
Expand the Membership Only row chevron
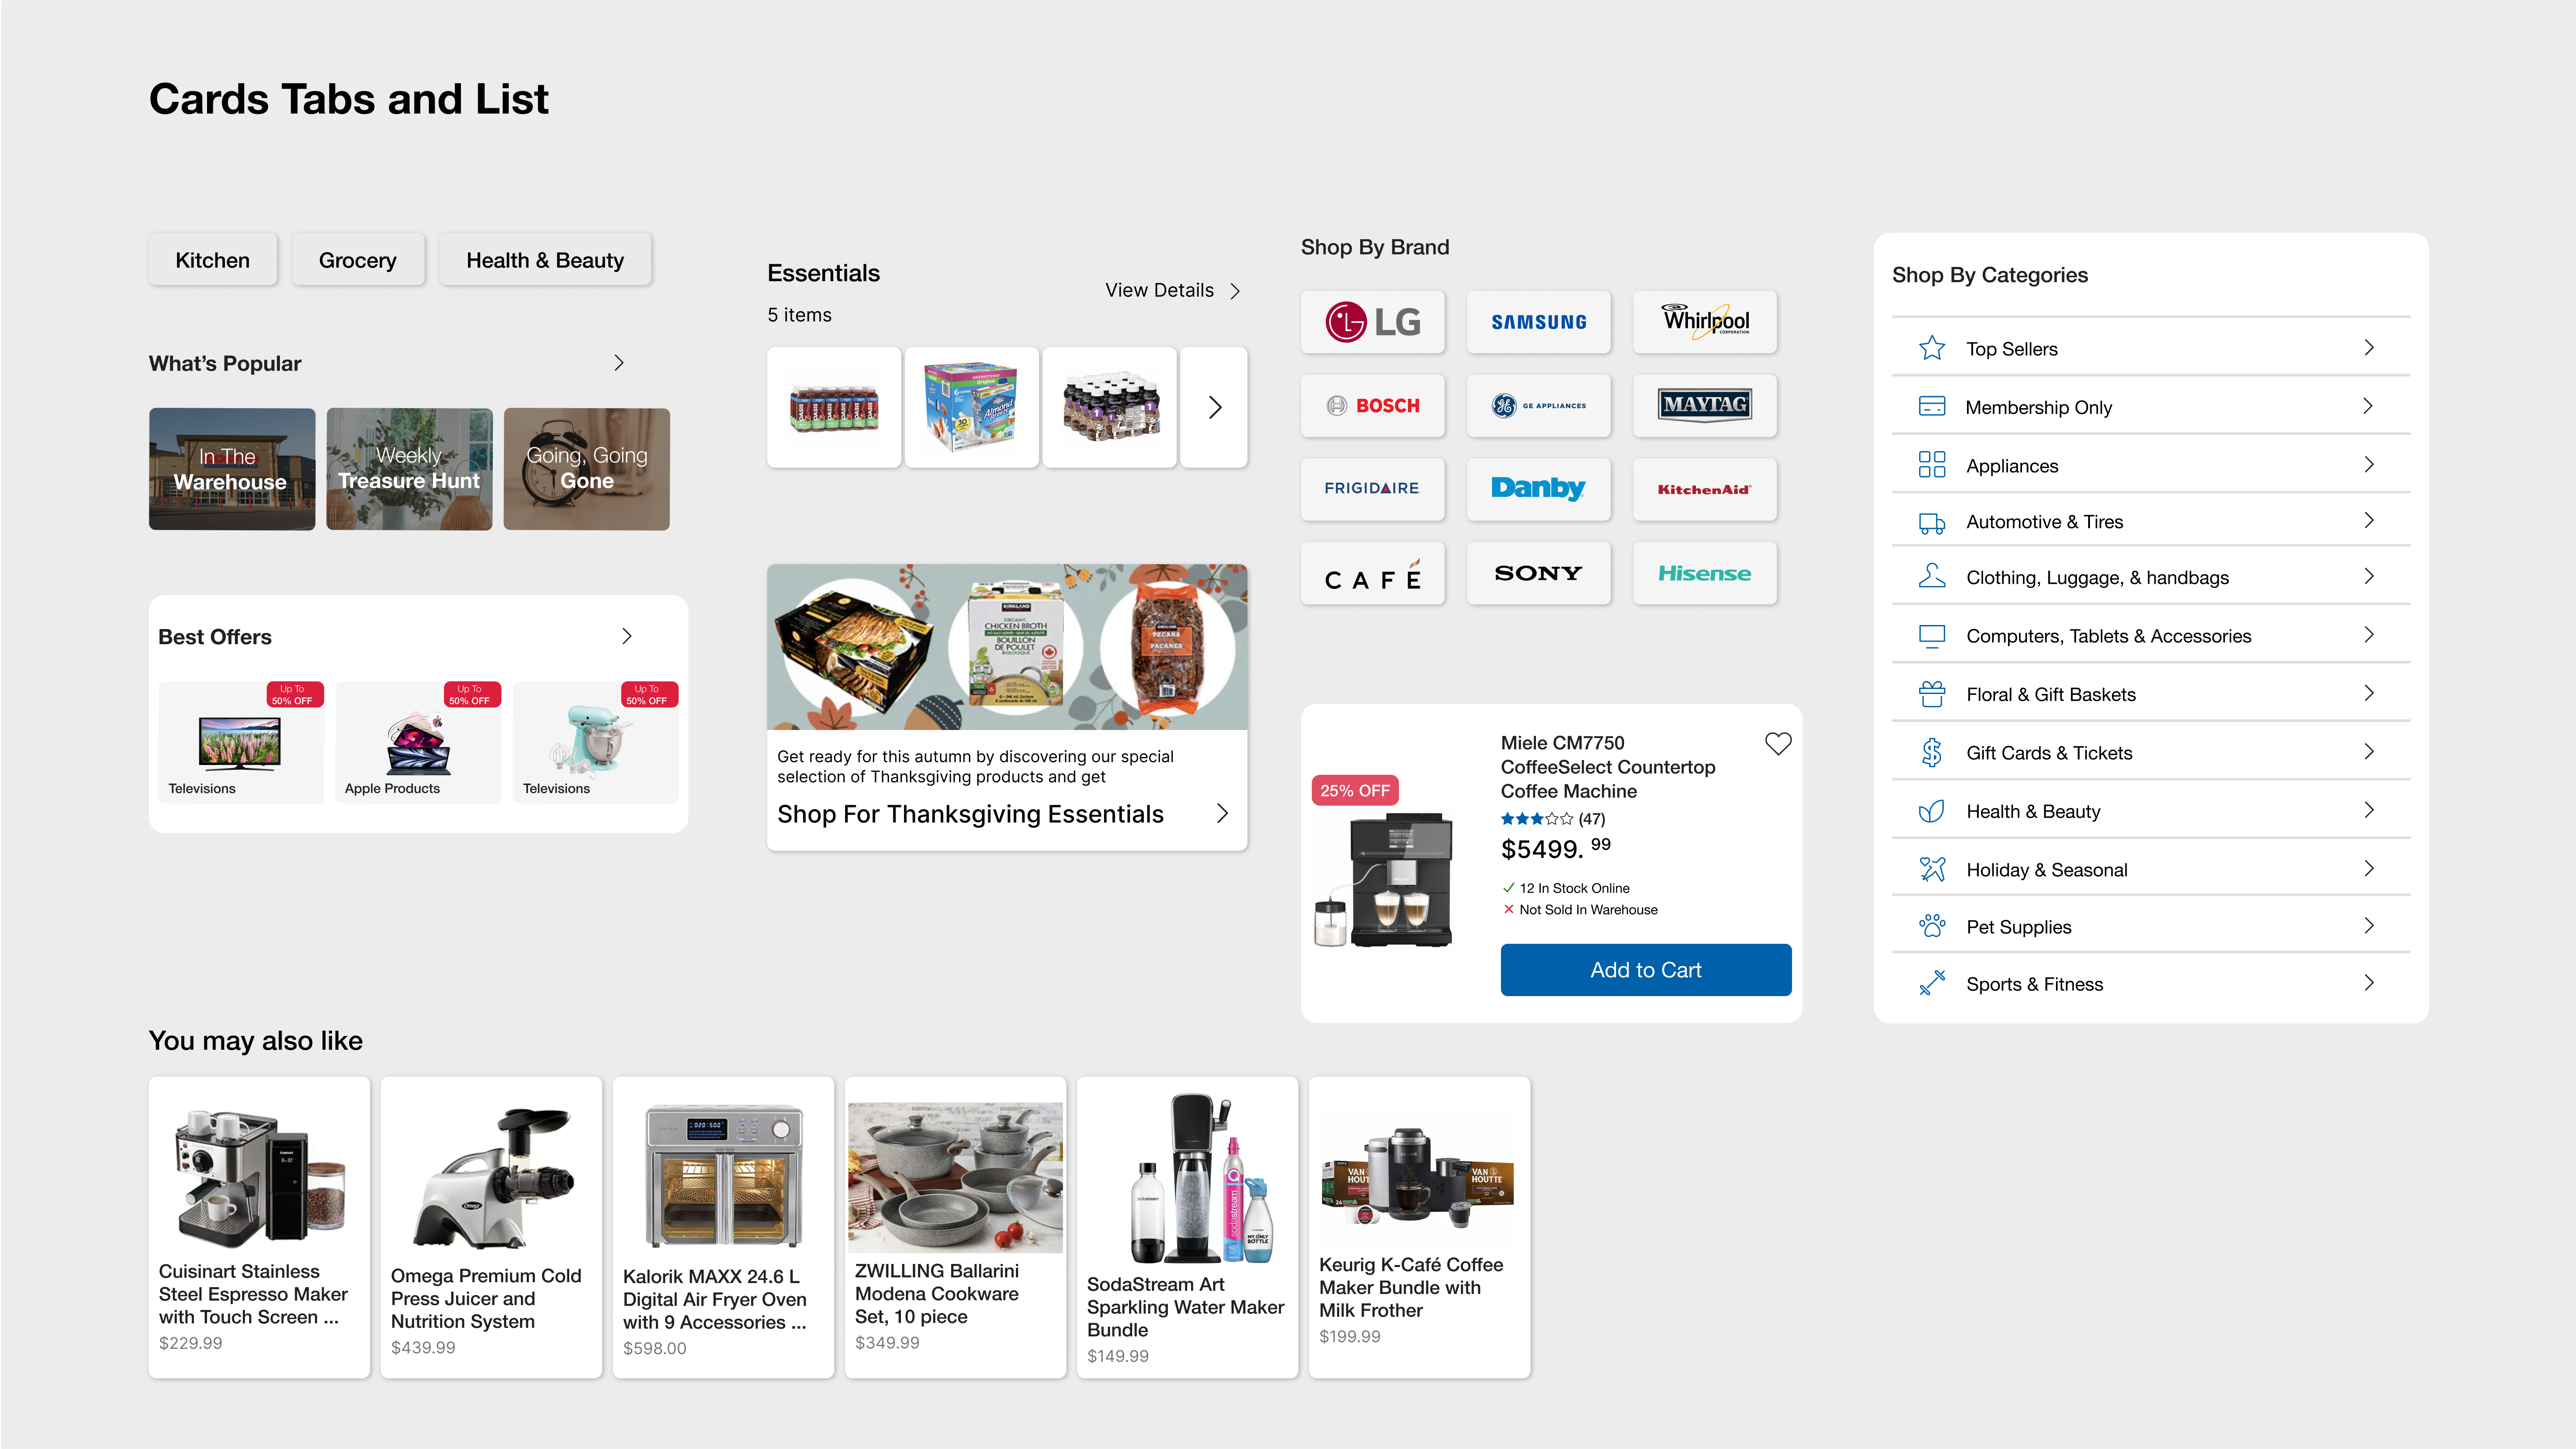tap(2369, 405)
